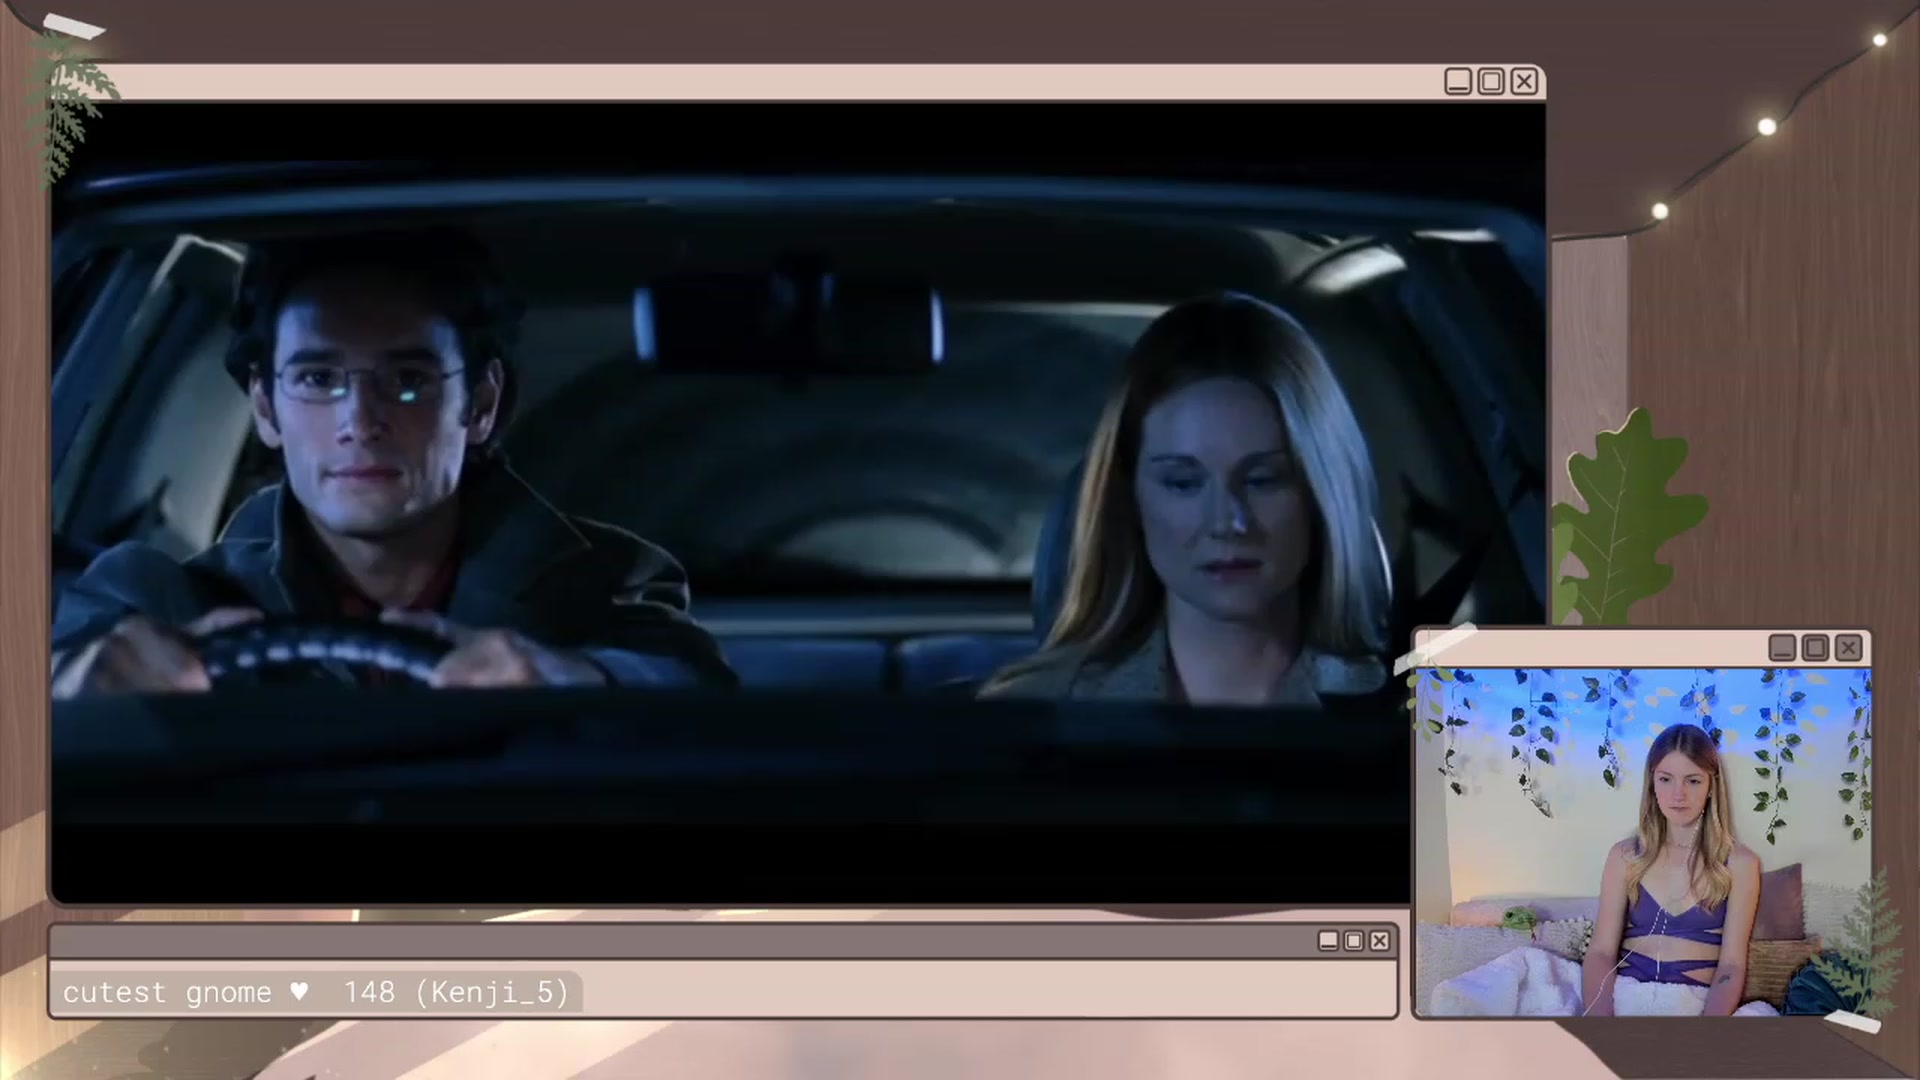Close the chat ticker window

click(1380, 941)
